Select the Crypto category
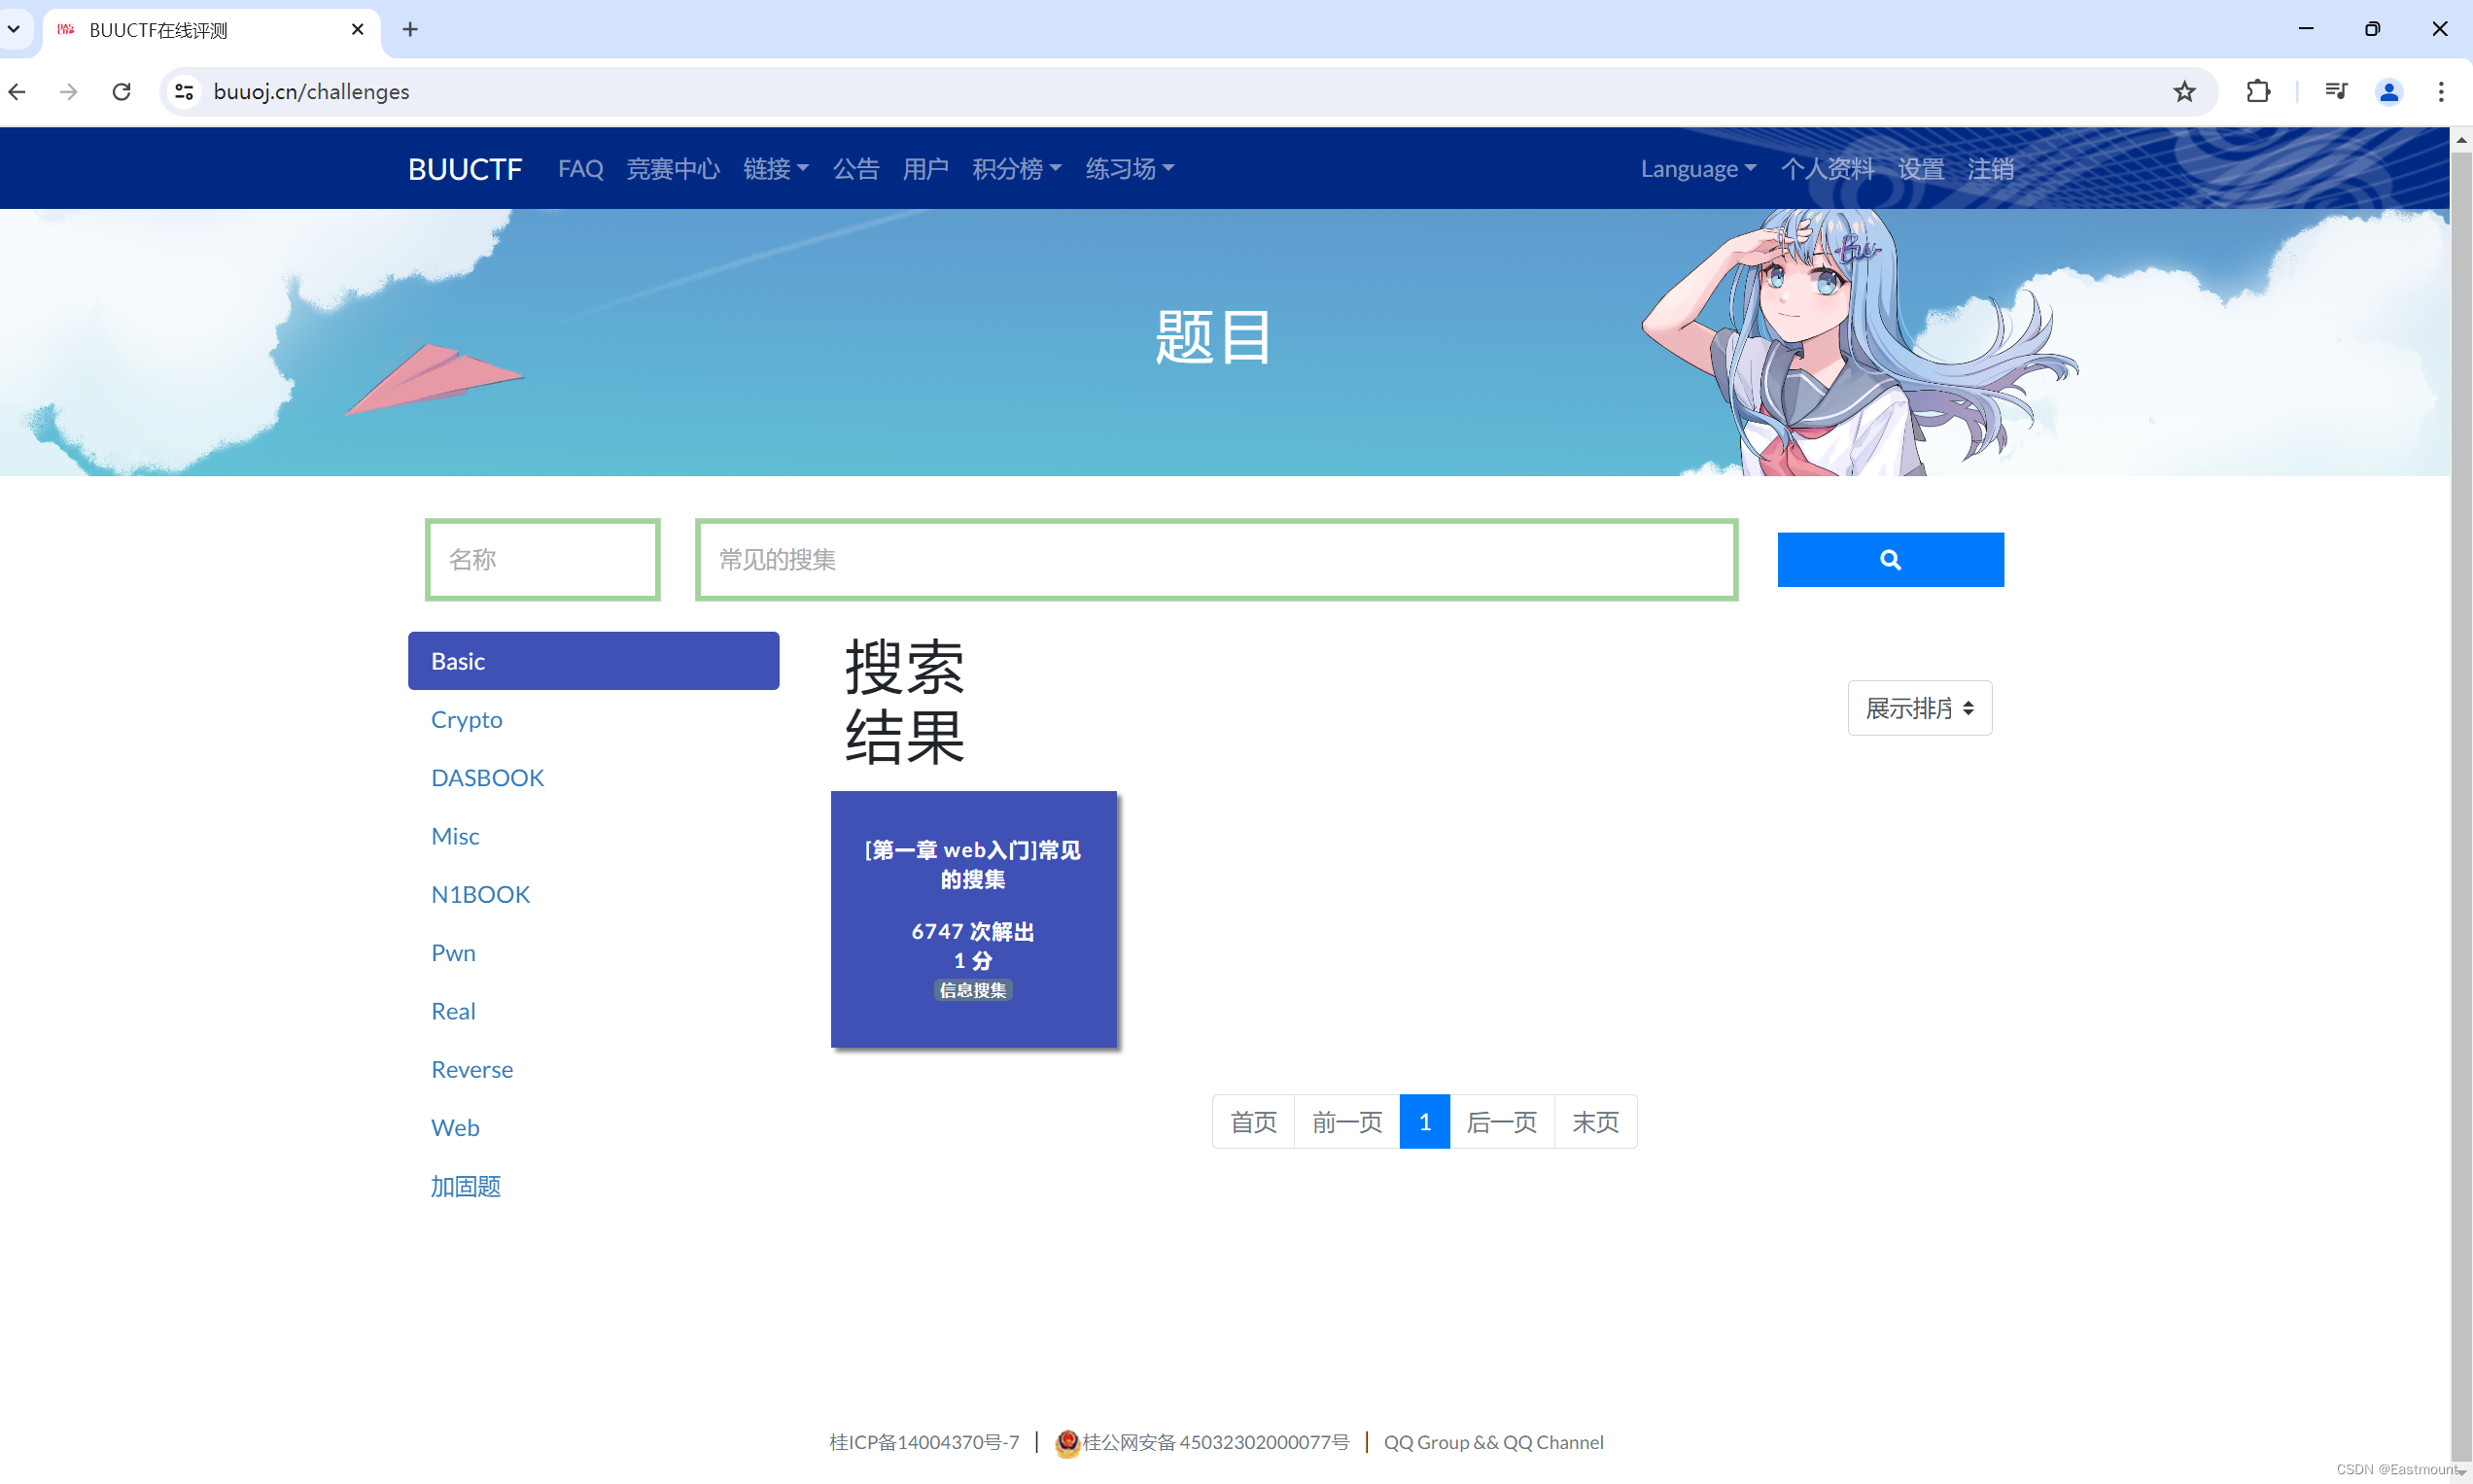The width and height of the screenshot is (2473, 1484). [467, 720]
